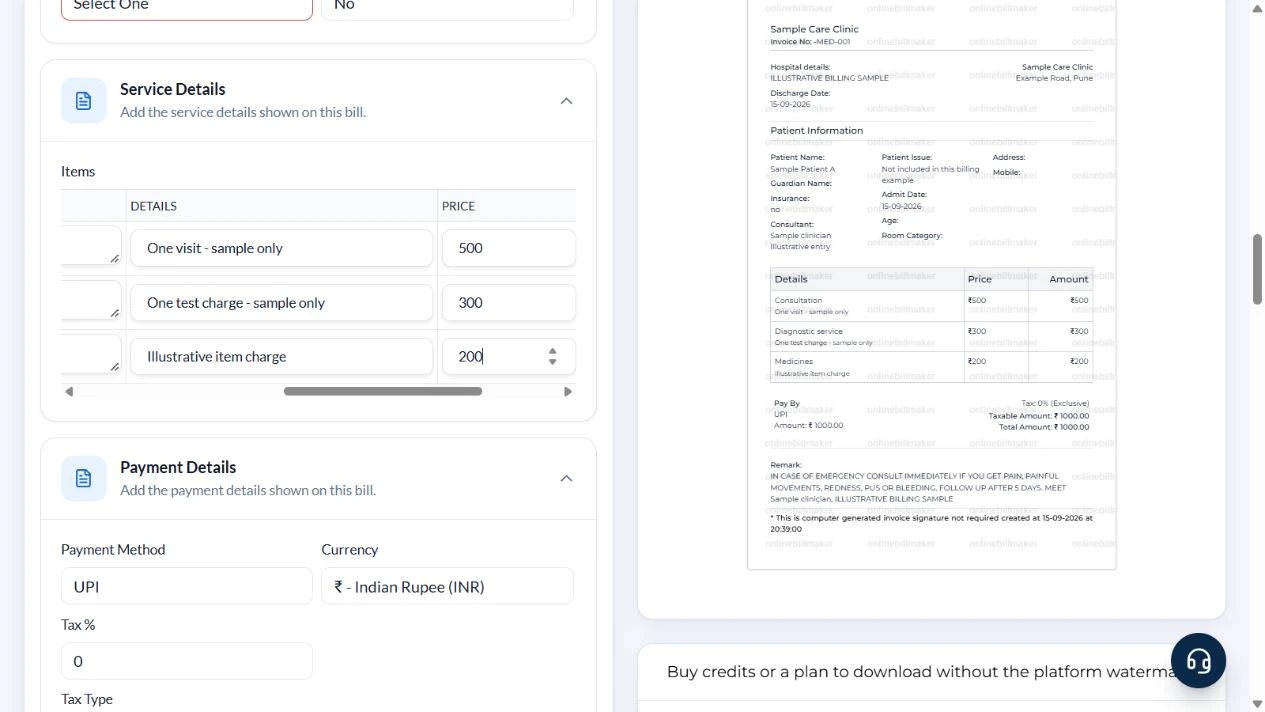The width and height of the screenshot is (1265, 712).
Task: Open the Currency dropdown showing Indian Rupee
Action: 447,586
